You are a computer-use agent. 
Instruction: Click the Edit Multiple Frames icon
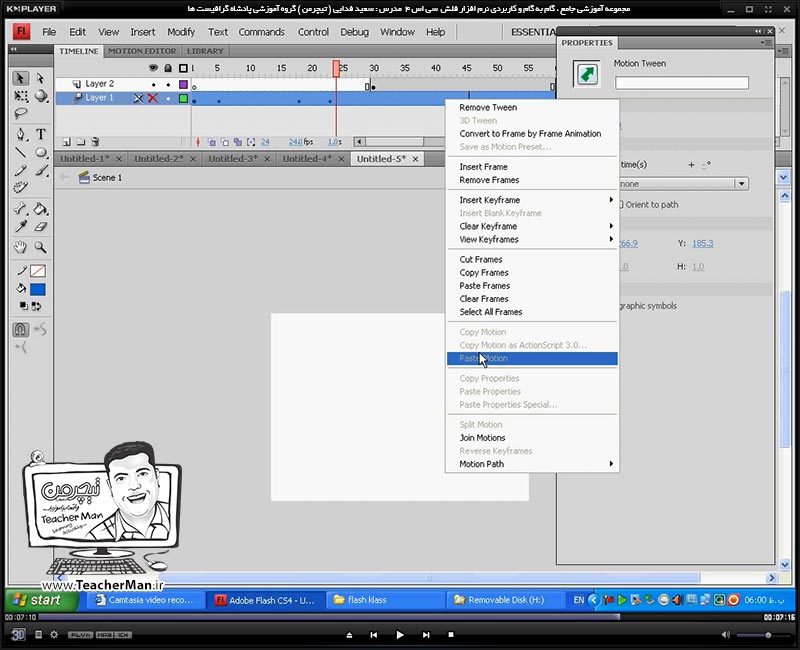238,142
